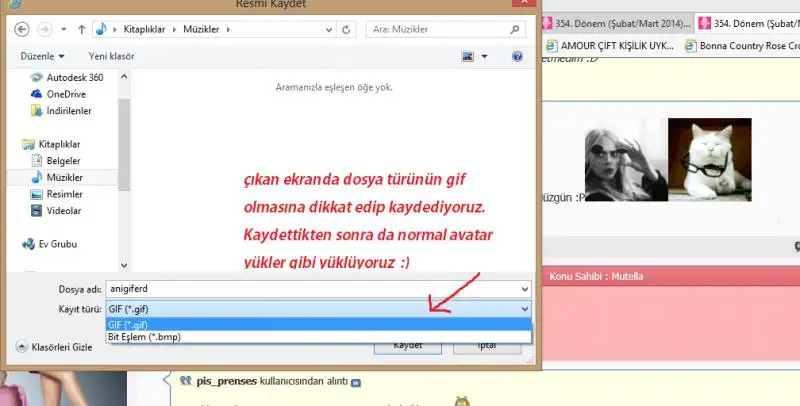Viewport: 800px width, 406px height.
Task: Open the help question mark icon
Action: click(x=517, y=57)
